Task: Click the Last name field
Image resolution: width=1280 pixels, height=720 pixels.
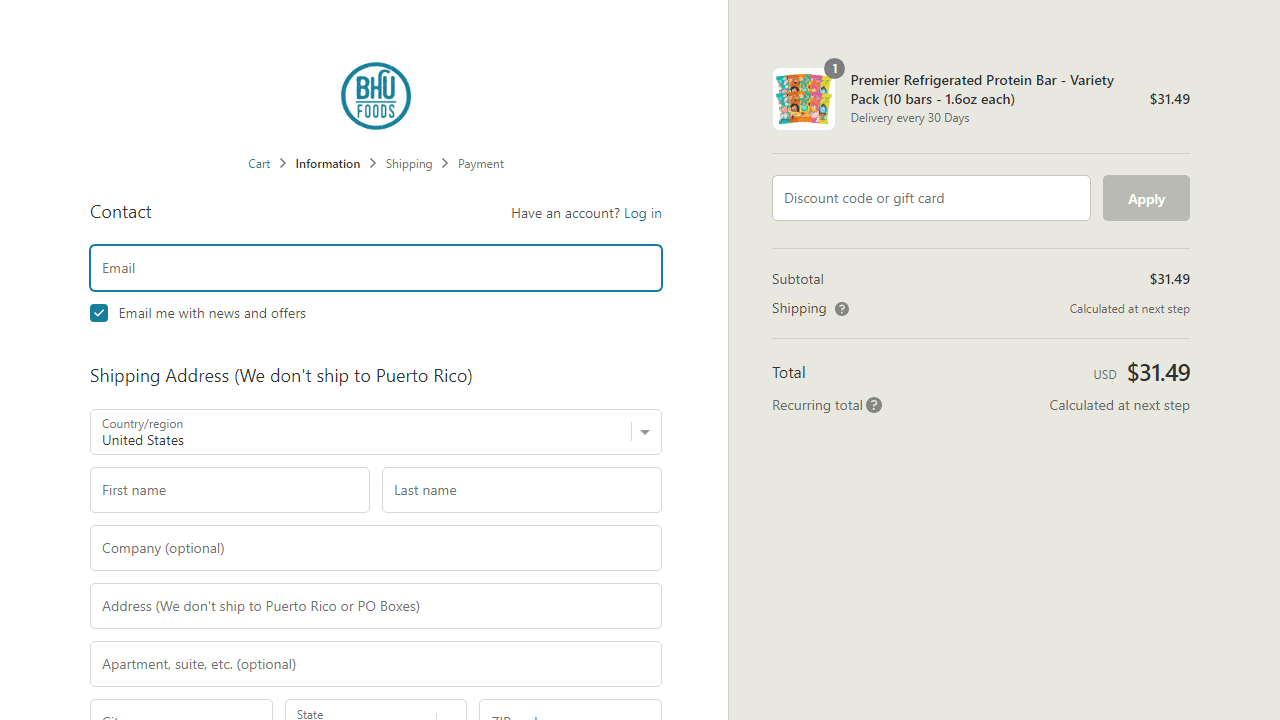Action: [x=521, y=490]
